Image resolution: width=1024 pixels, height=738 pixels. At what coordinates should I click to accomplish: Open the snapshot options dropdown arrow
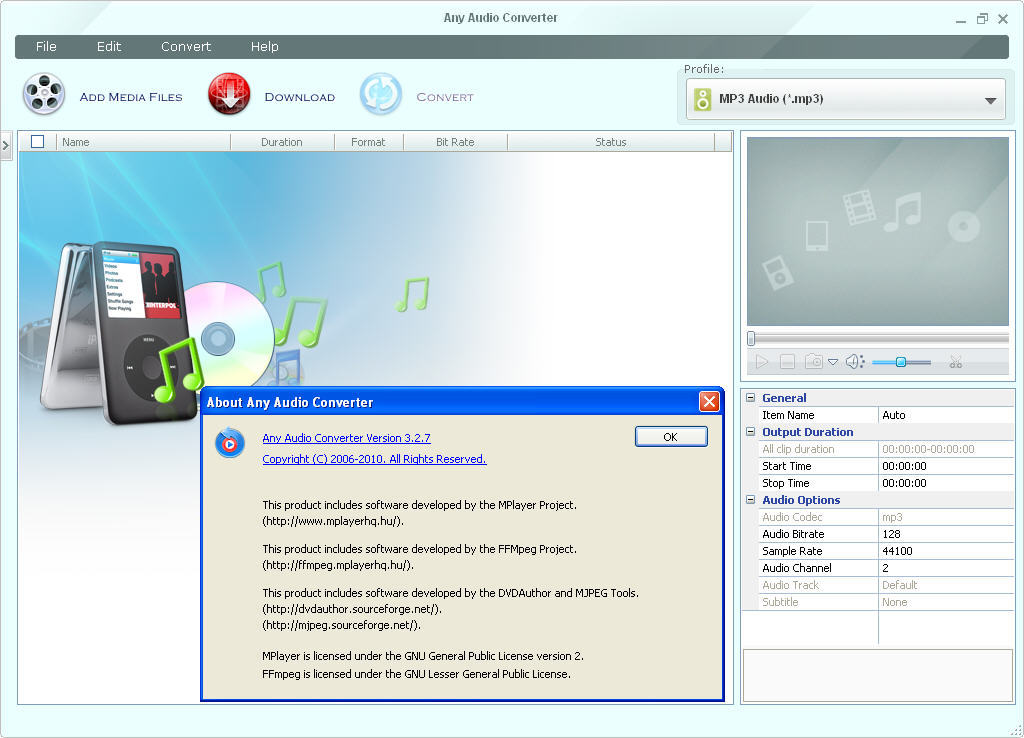click(x=833, y=362)
